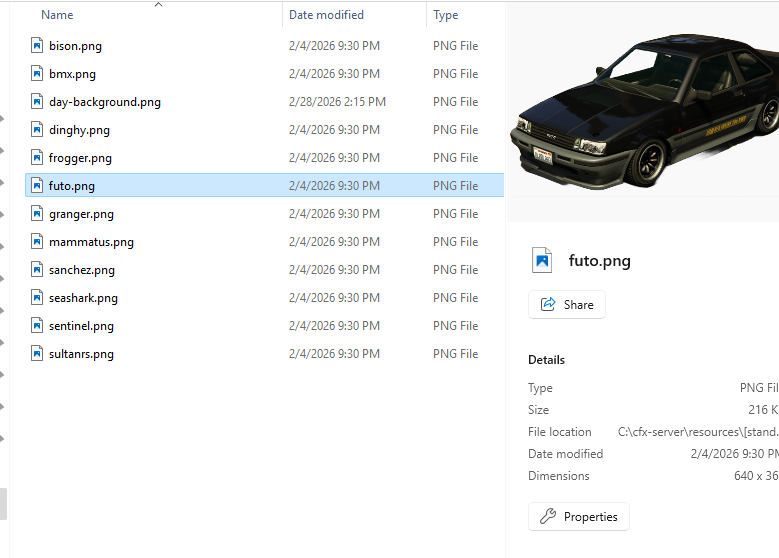This screenshot has height=558, width=779.
Task: Select the file name sentinel.png
Action: point(81,325)
